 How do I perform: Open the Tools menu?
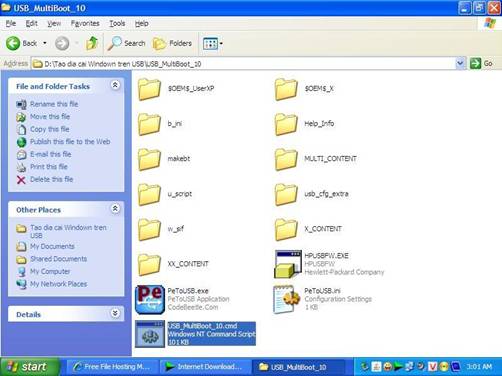[x=117, y=24]
